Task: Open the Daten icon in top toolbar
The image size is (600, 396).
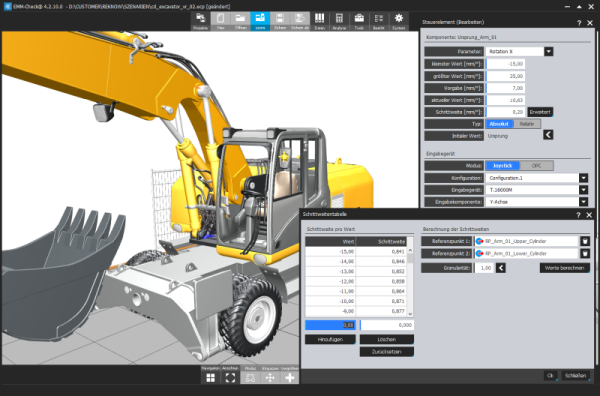Action: [320, 21]
